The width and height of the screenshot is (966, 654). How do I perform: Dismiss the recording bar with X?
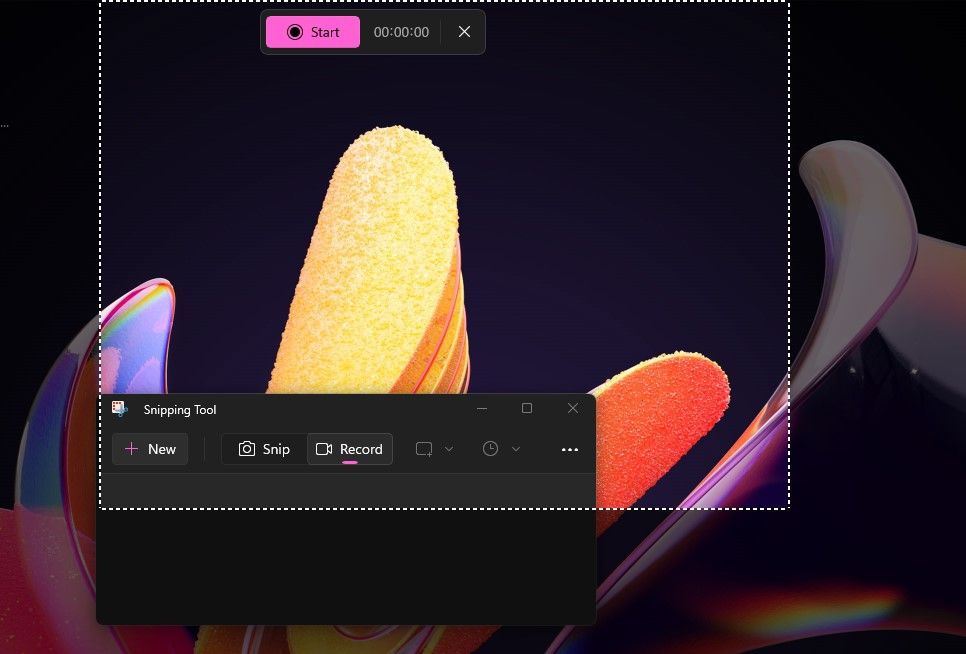coord(464,31)
